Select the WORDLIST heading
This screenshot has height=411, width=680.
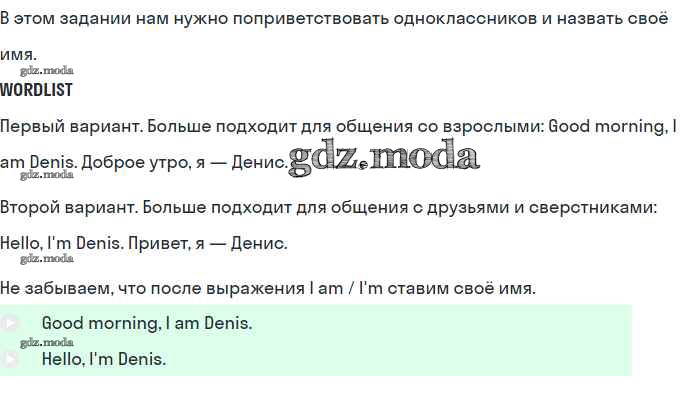click(36, 90)
